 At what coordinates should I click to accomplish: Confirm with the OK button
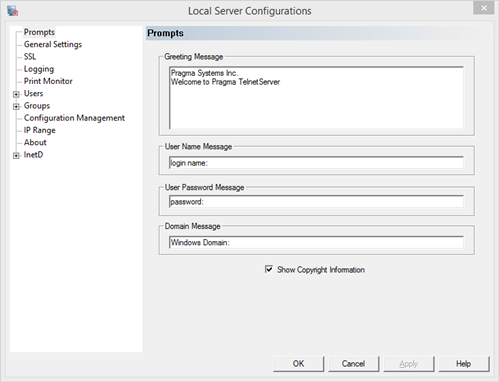coord(298,364)
